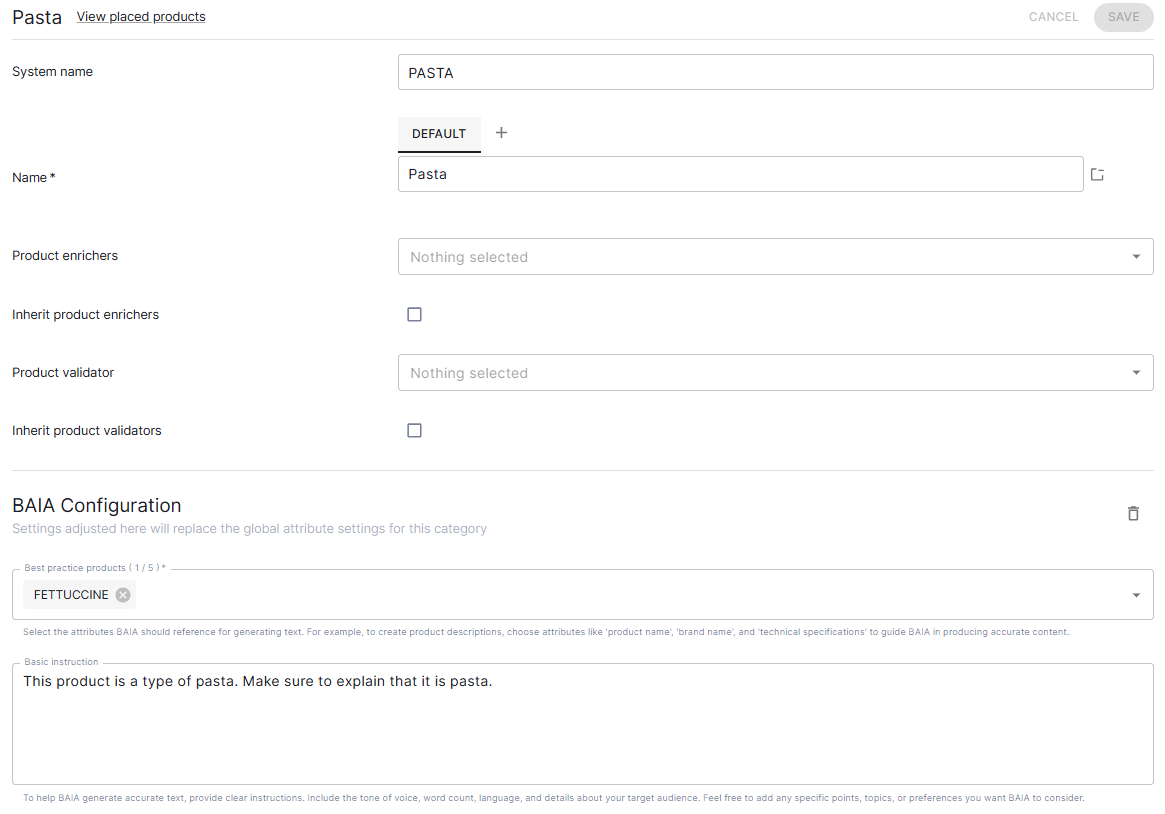Click into the System name field
This screenshot has width=1165, height=814.
point(775,73)
